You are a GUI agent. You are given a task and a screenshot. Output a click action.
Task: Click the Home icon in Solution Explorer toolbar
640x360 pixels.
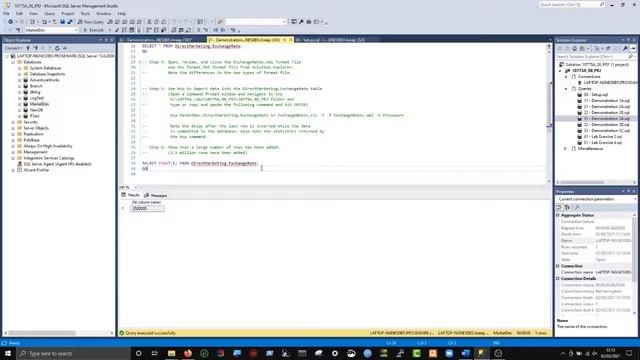574,48
